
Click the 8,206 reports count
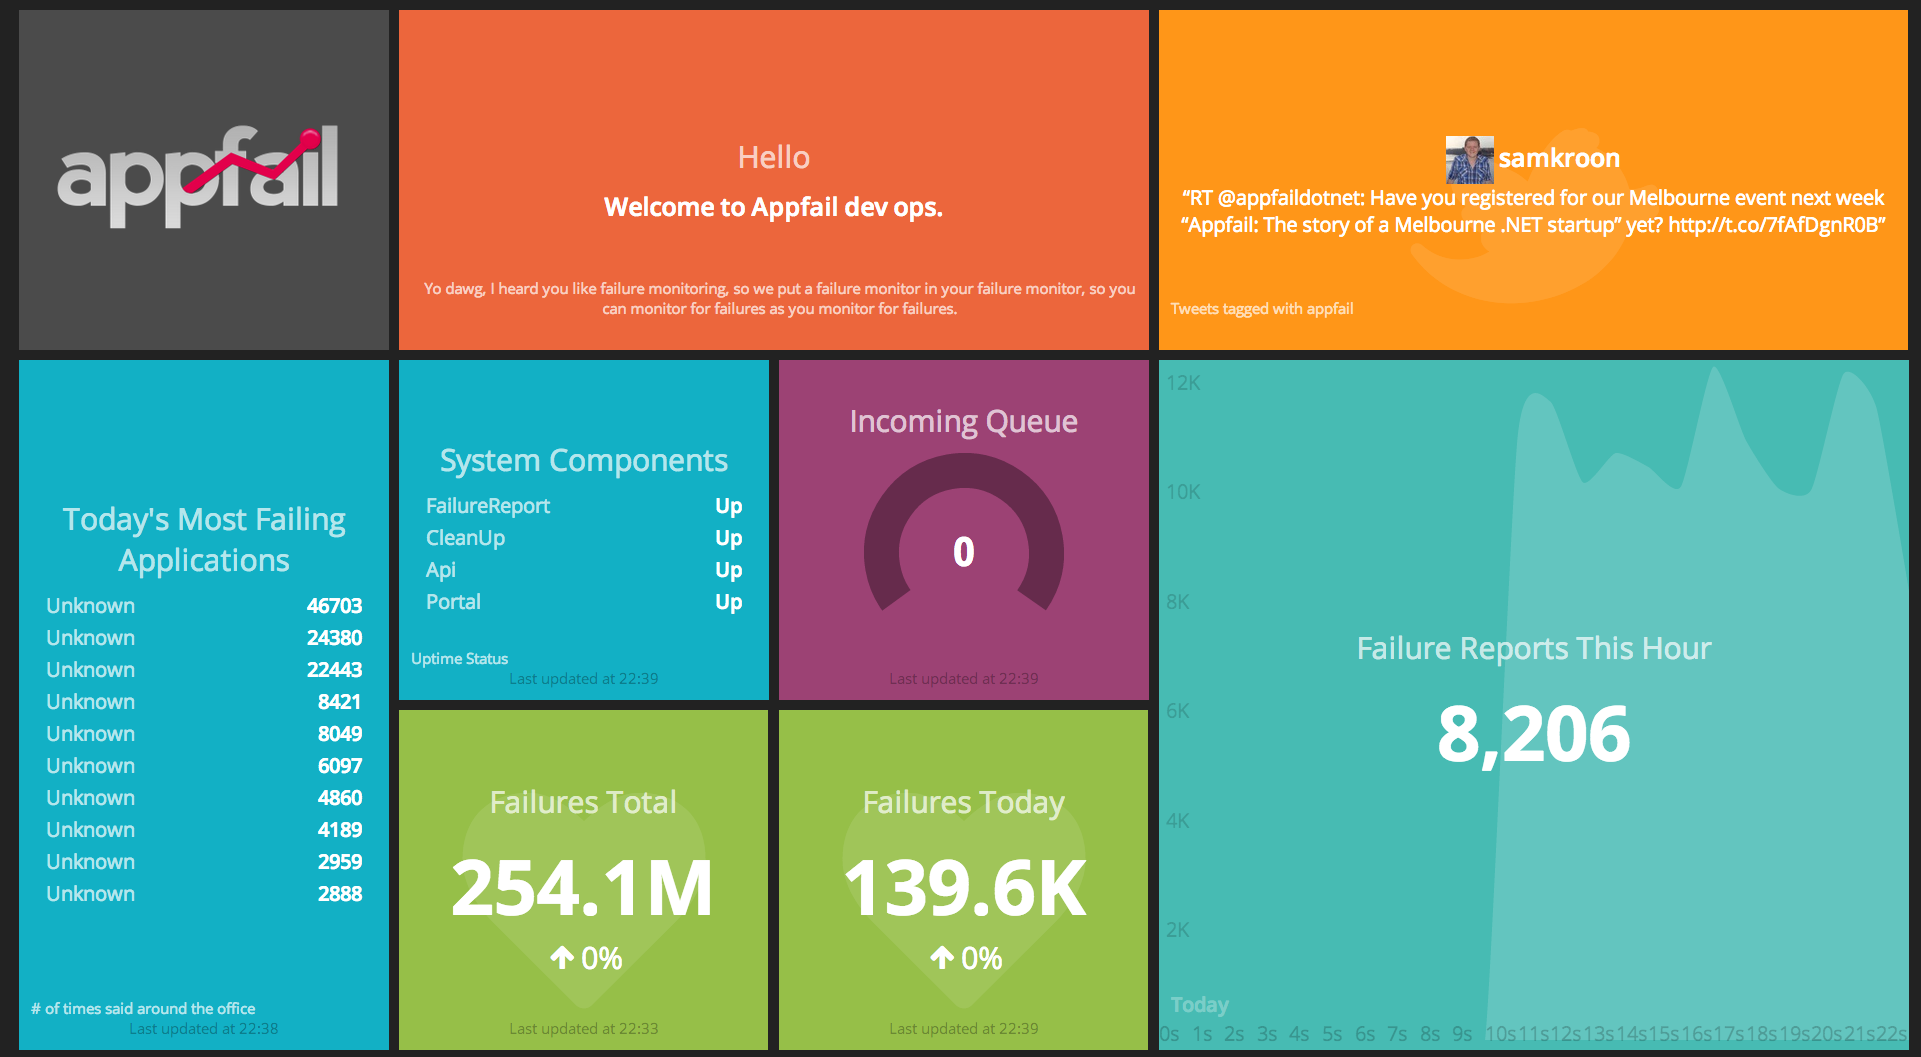click(1534, 735)
